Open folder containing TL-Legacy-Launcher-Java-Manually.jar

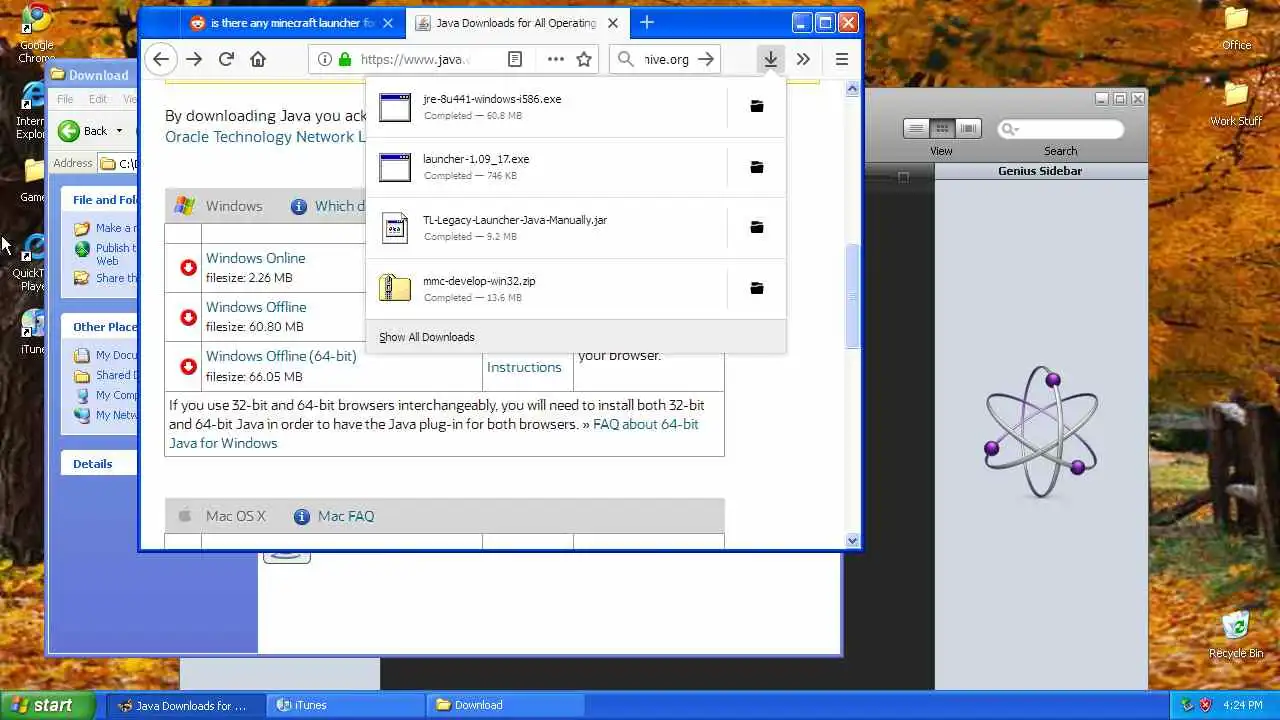(x=757, y=227)
